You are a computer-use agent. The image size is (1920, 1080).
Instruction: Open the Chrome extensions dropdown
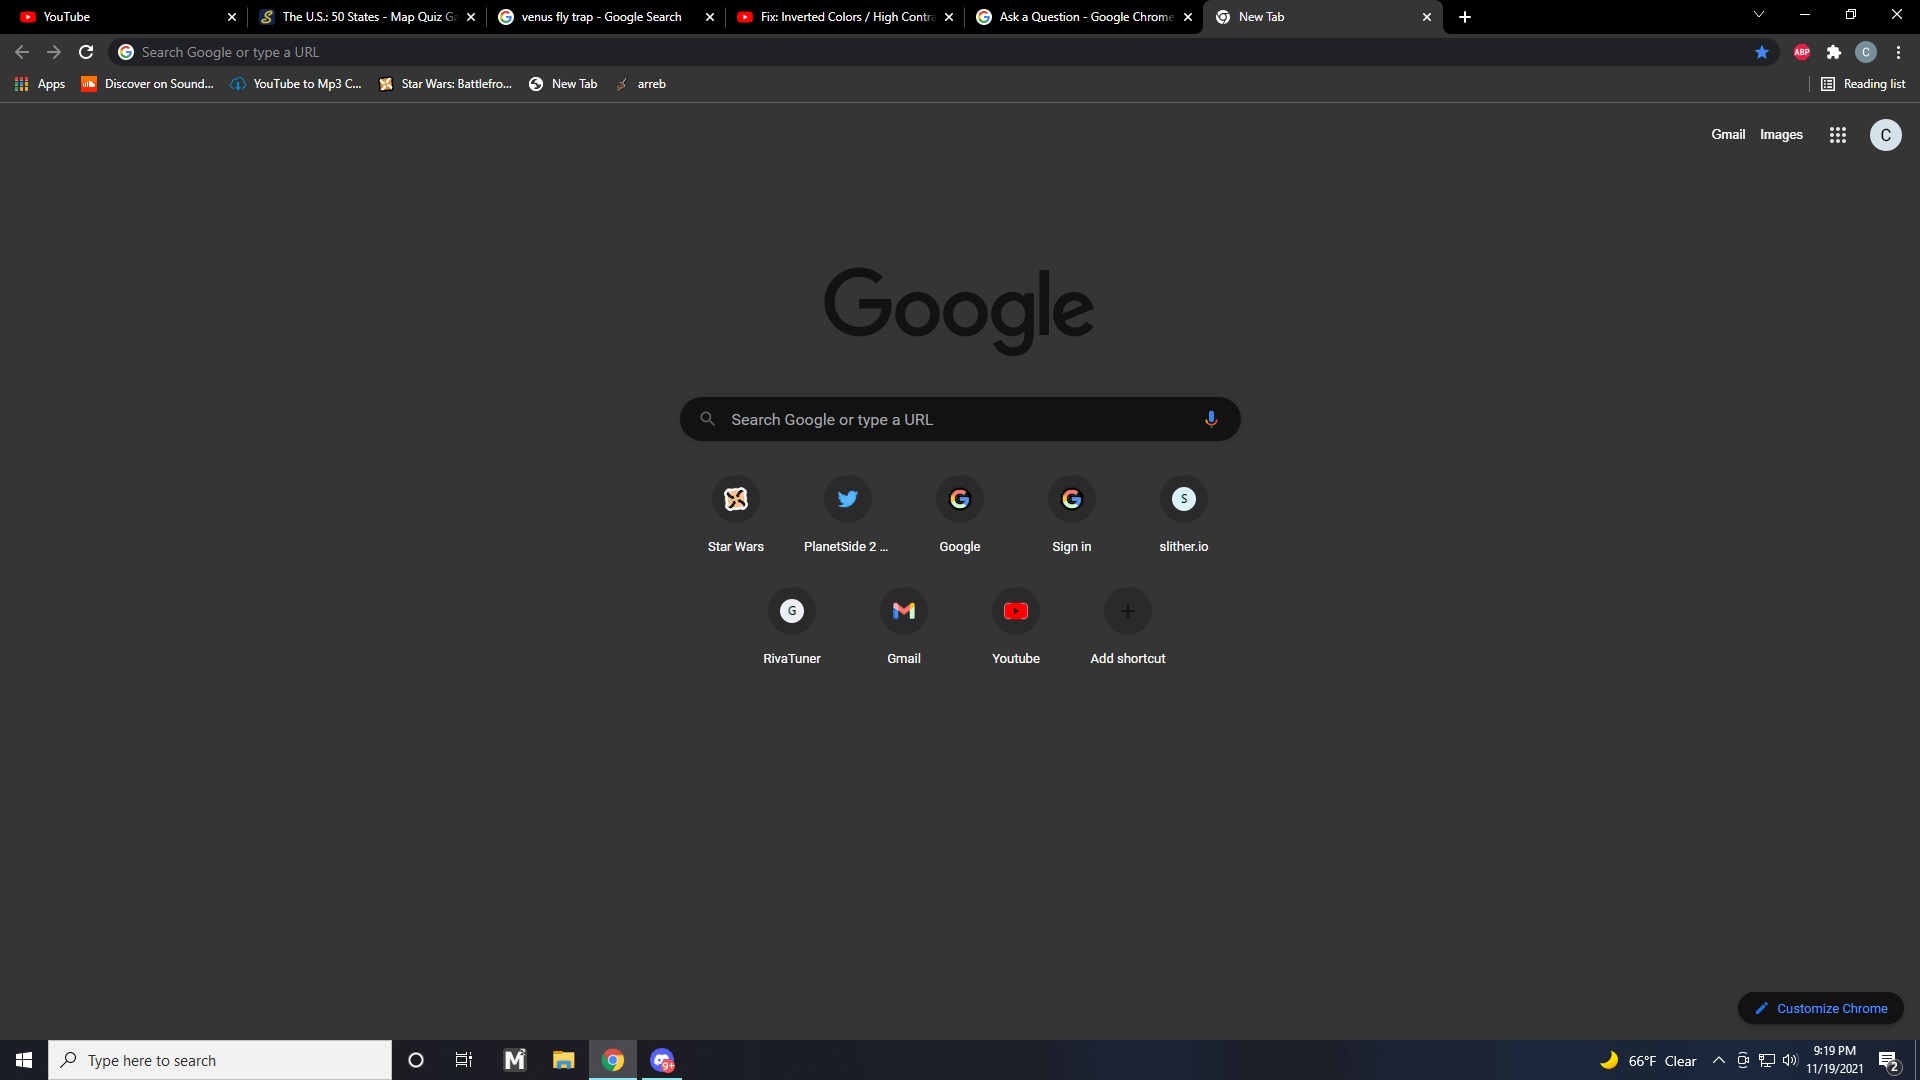(x=1836, y=51)
